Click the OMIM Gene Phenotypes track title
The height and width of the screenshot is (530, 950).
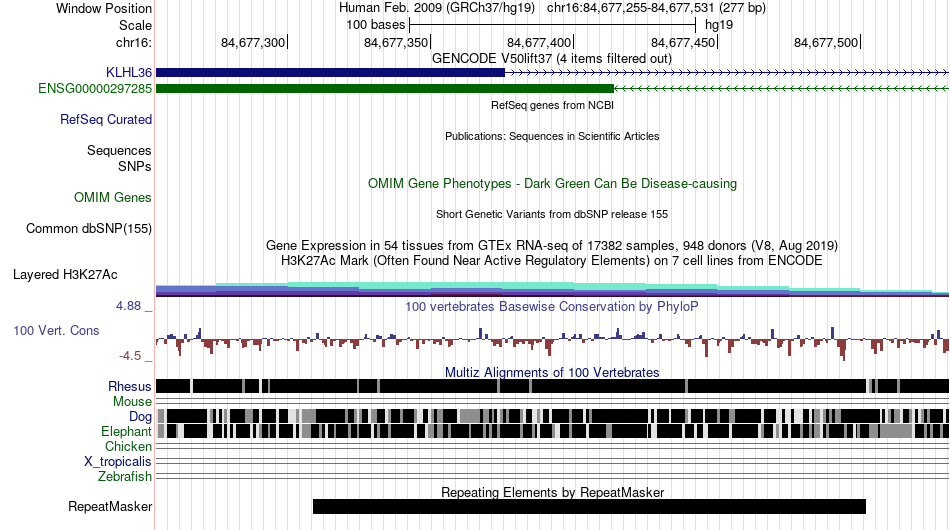click(552, 184)
